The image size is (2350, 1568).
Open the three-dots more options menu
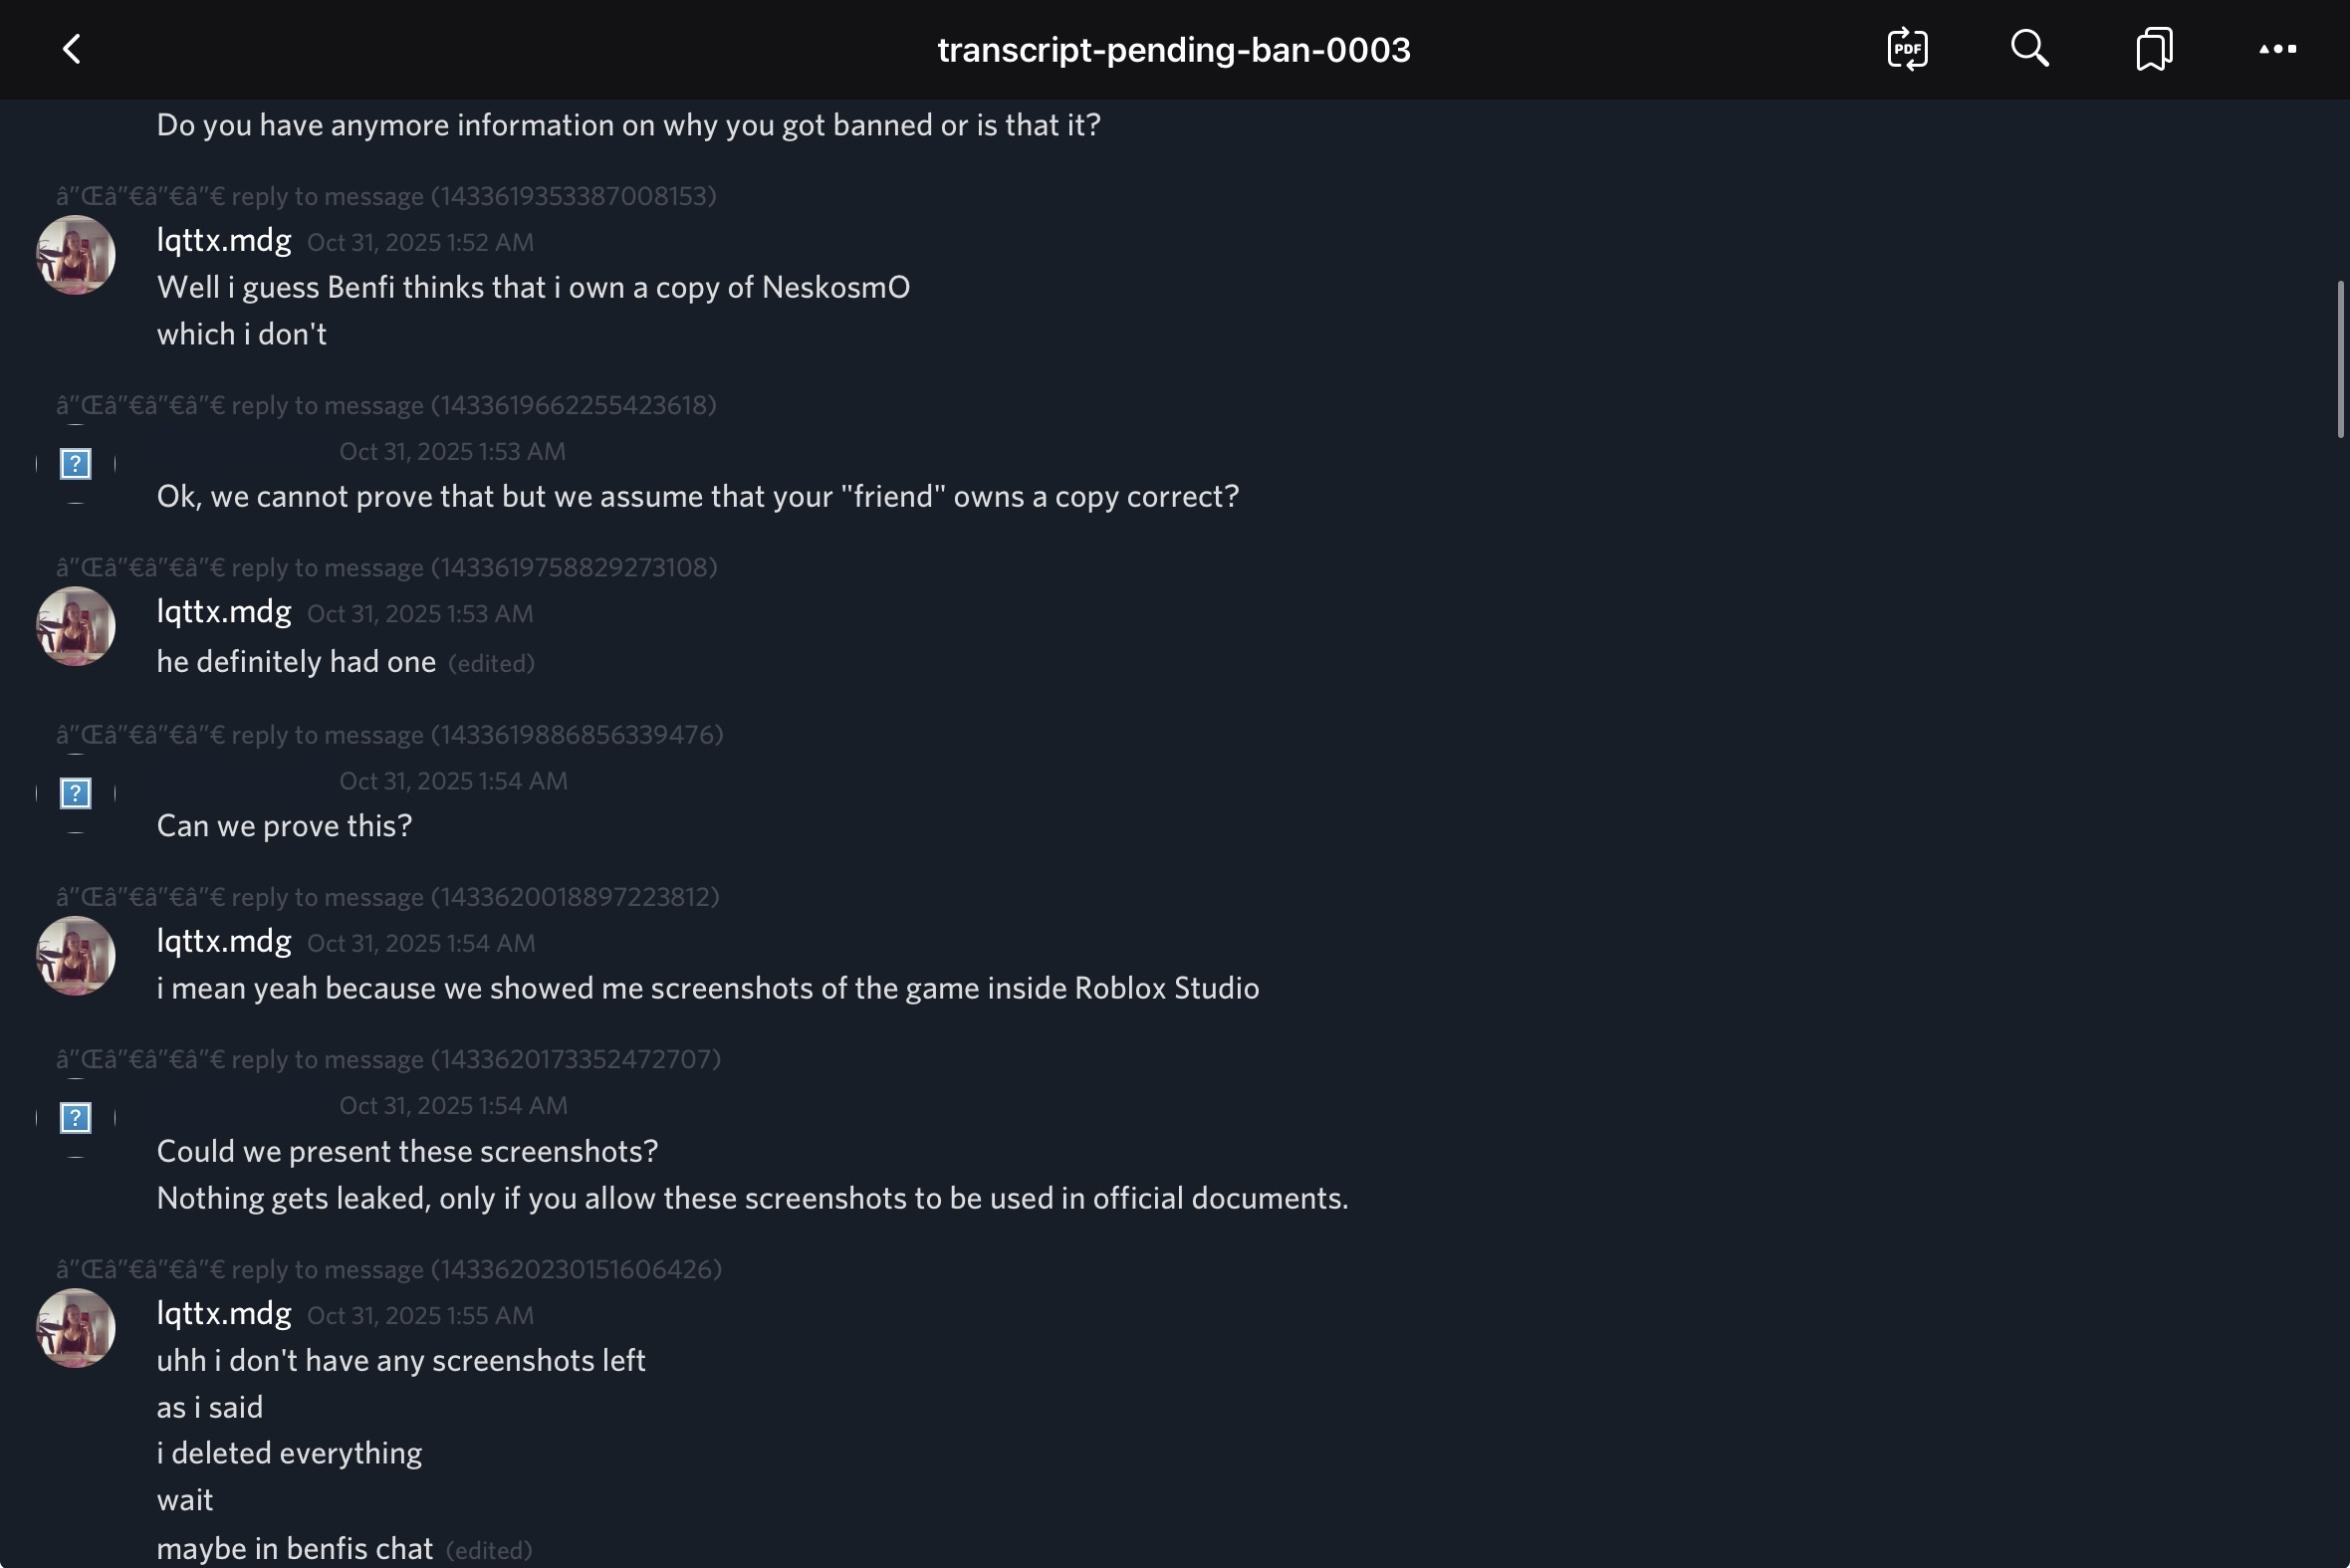2277,49
